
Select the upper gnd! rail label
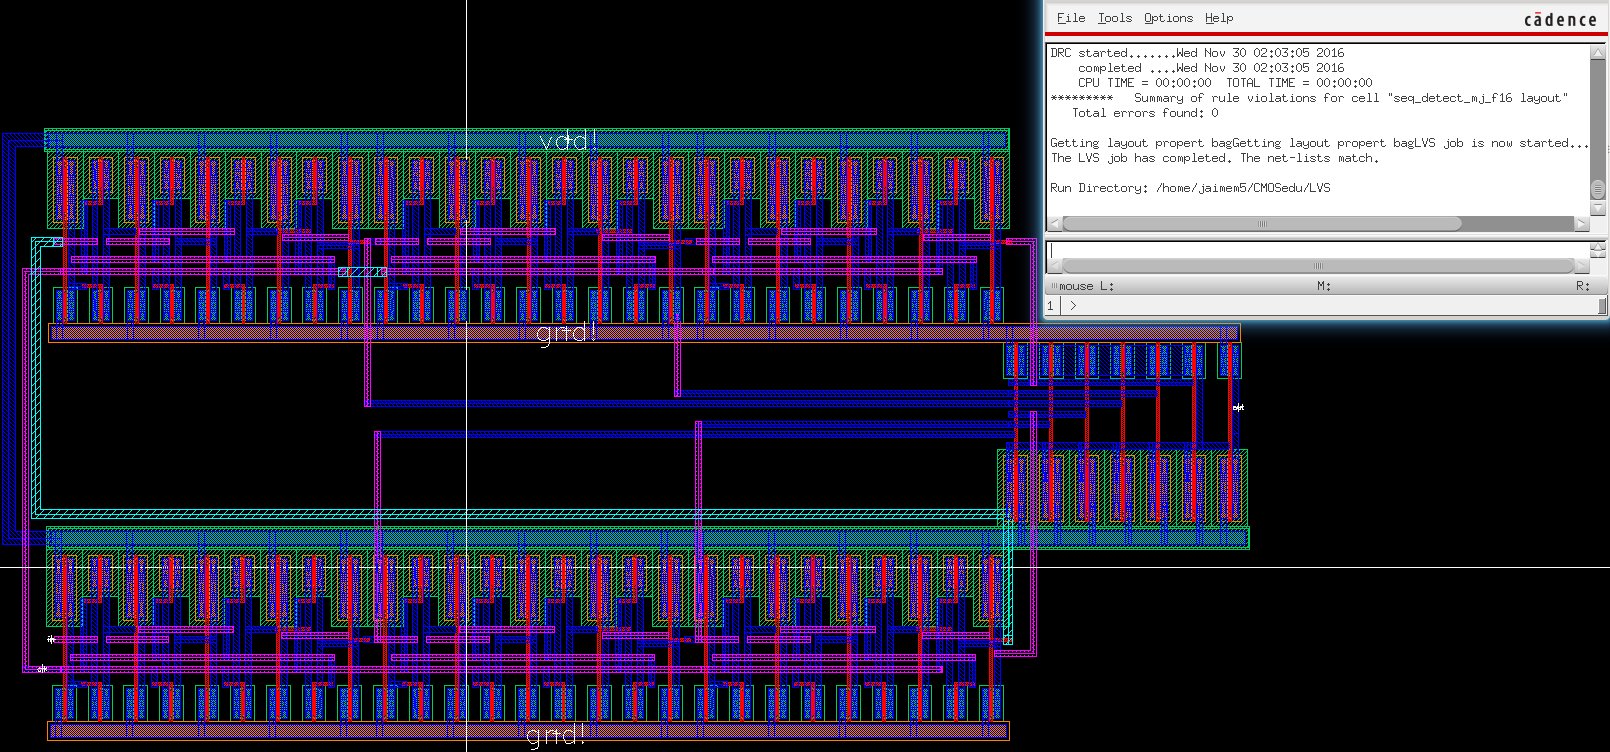click(x=566, y=332)
